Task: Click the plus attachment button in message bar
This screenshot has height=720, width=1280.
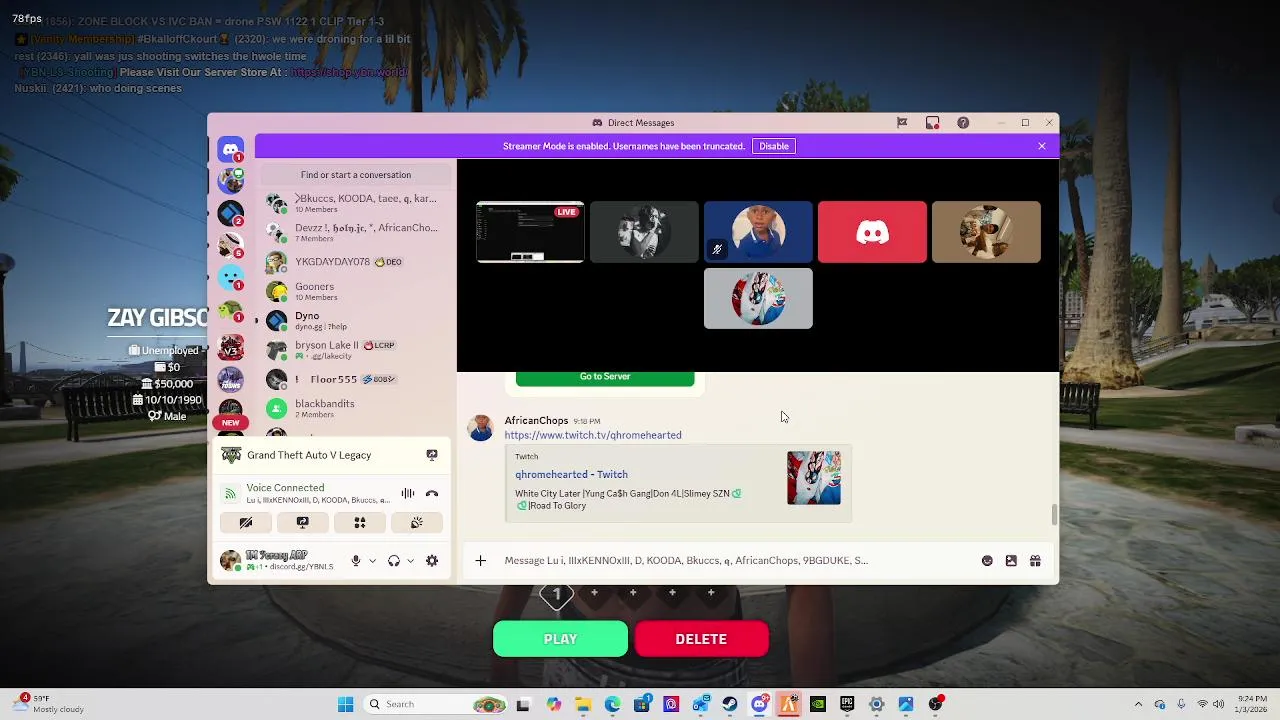Action: pos(480,561)
